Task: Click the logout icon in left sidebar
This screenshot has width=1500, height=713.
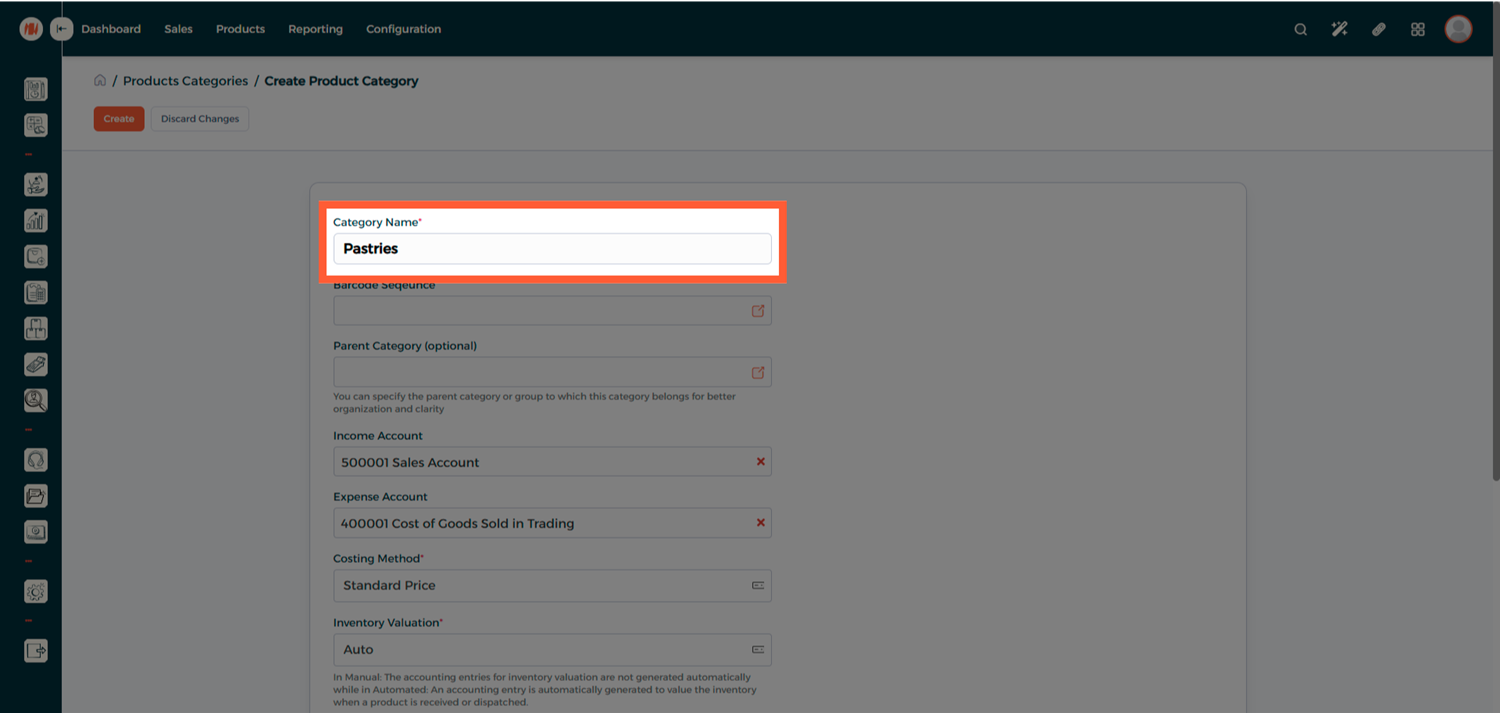Action: [35, 651]
